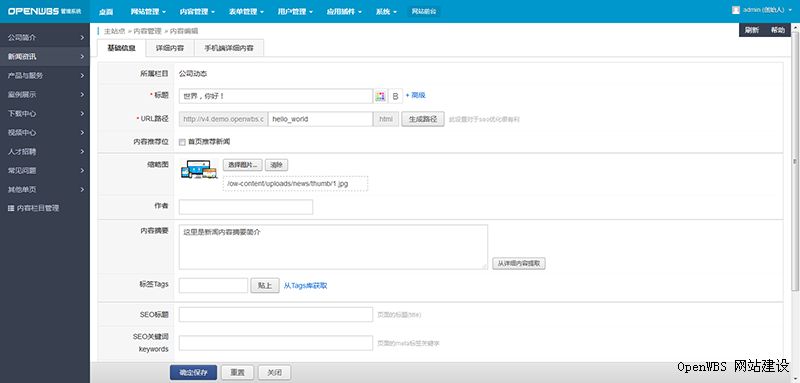Open 用户管理 dropdown menu
This screenshot has height=383, width=800.
(x=295, y=12)
